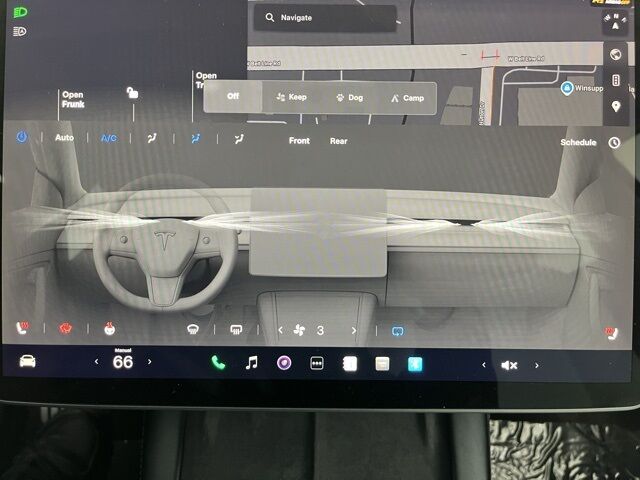Toggle the blue air recirculation icon
This screenshot has height=480, width=640.
coord(398,331)
